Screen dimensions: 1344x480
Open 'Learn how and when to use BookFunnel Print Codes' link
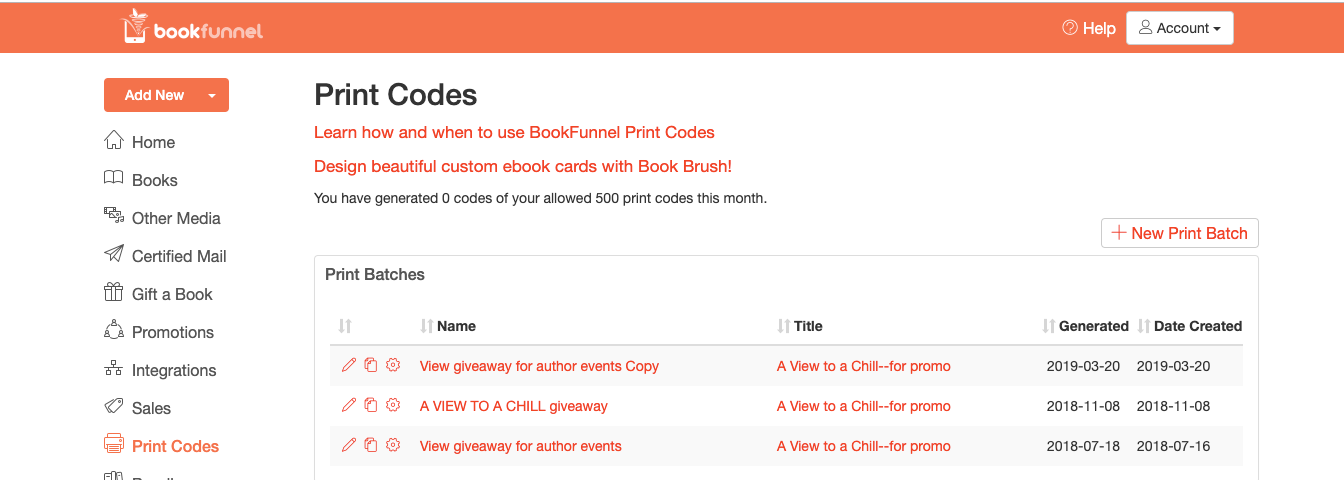pos(514,132)
